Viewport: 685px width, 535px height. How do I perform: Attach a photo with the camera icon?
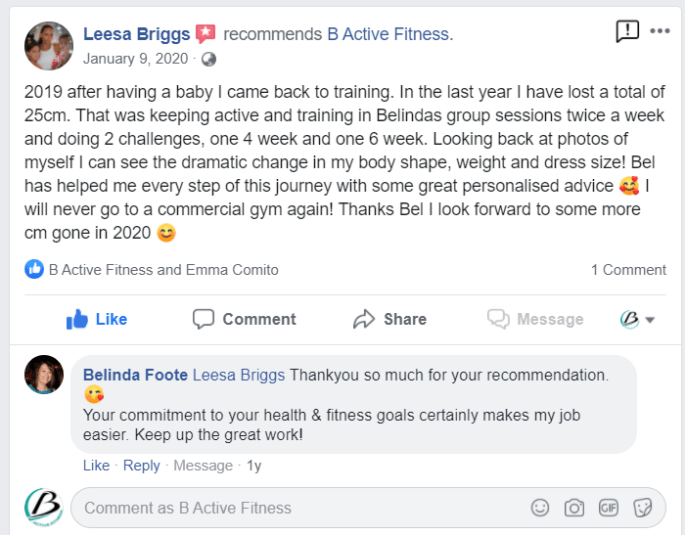pyautogui.click(x=574, y=508)
